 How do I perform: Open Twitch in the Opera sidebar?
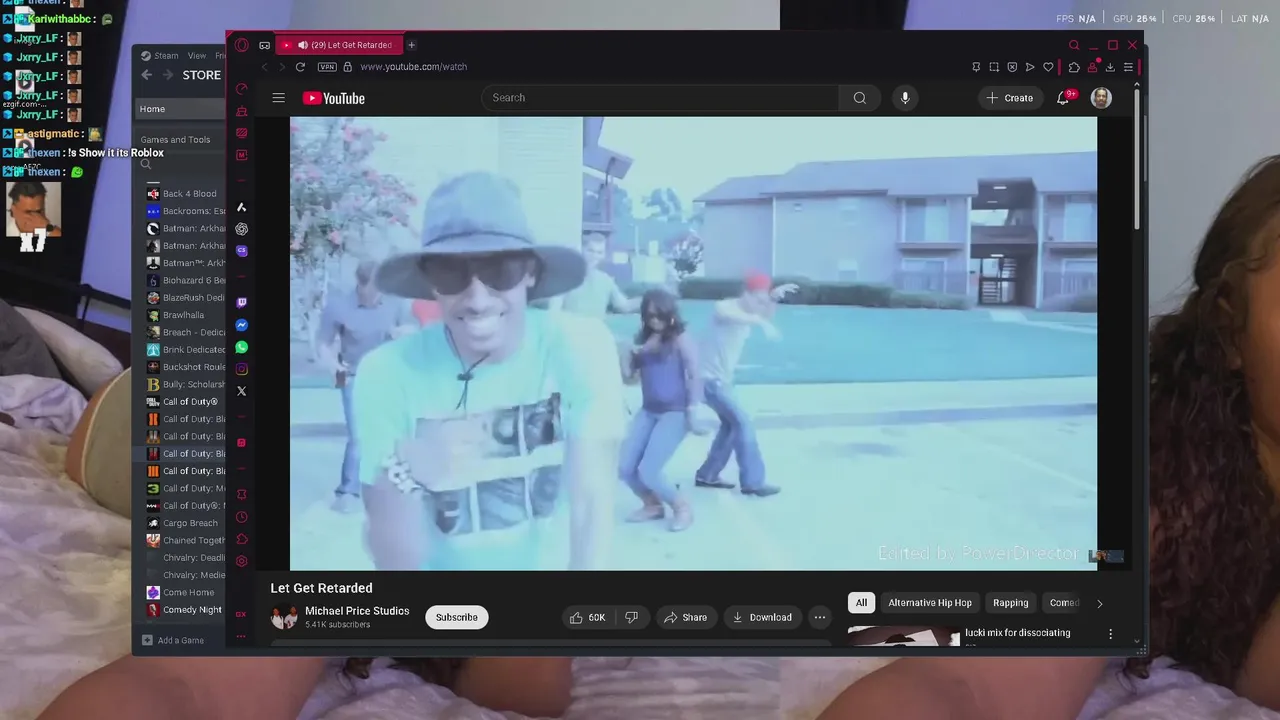241,302
